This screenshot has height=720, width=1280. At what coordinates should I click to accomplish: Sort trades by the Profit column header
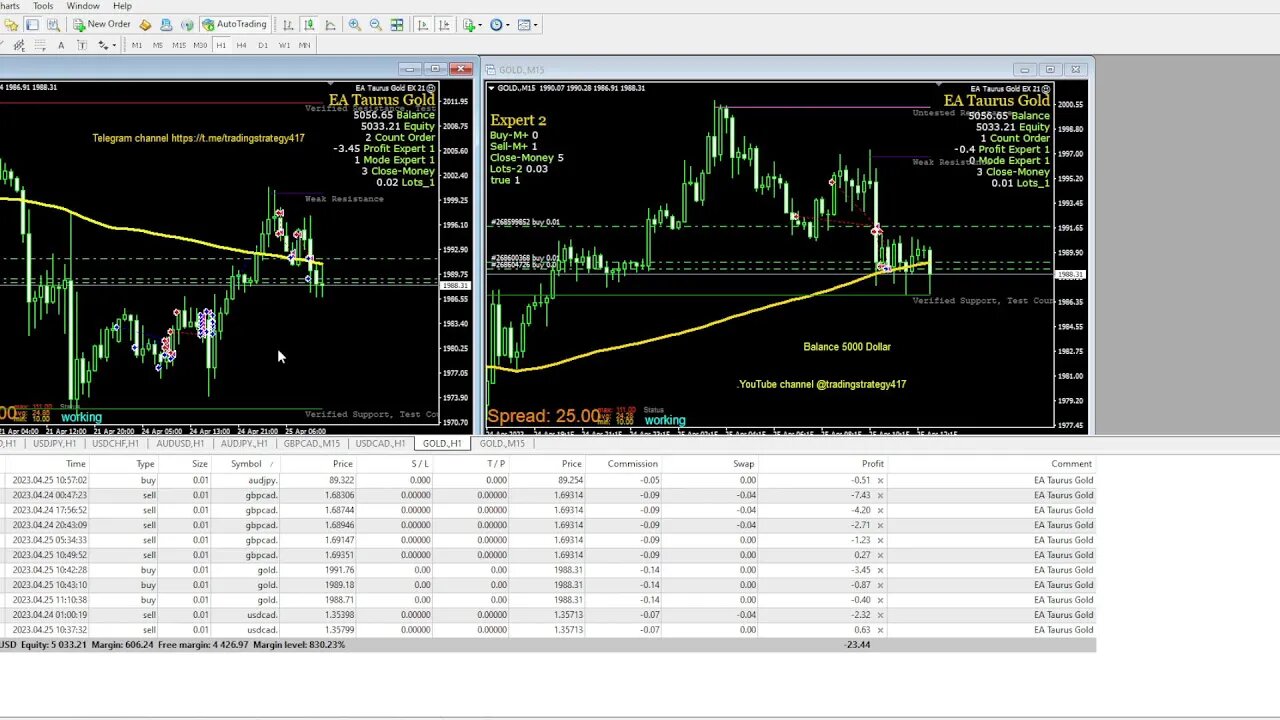873,464
